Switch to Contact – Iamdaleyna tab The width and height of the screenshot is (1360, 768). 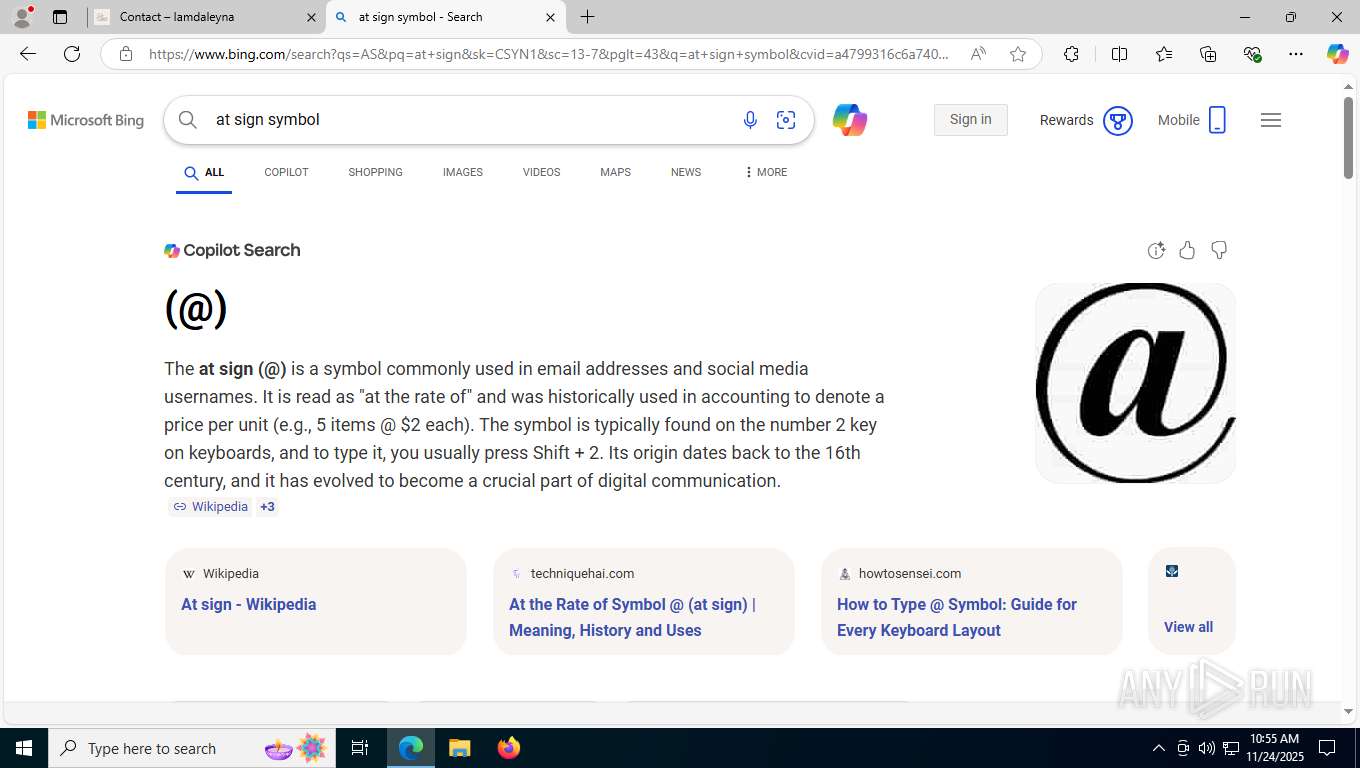(x=207, y=17)
